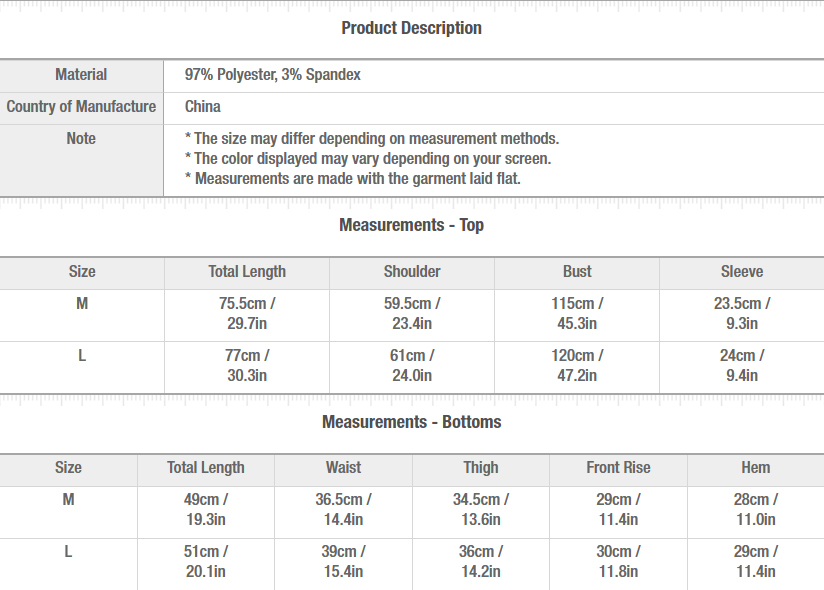Select the 75.5cm / 29.7in cell
Screen dimensions: 824x590
(247, 314)
